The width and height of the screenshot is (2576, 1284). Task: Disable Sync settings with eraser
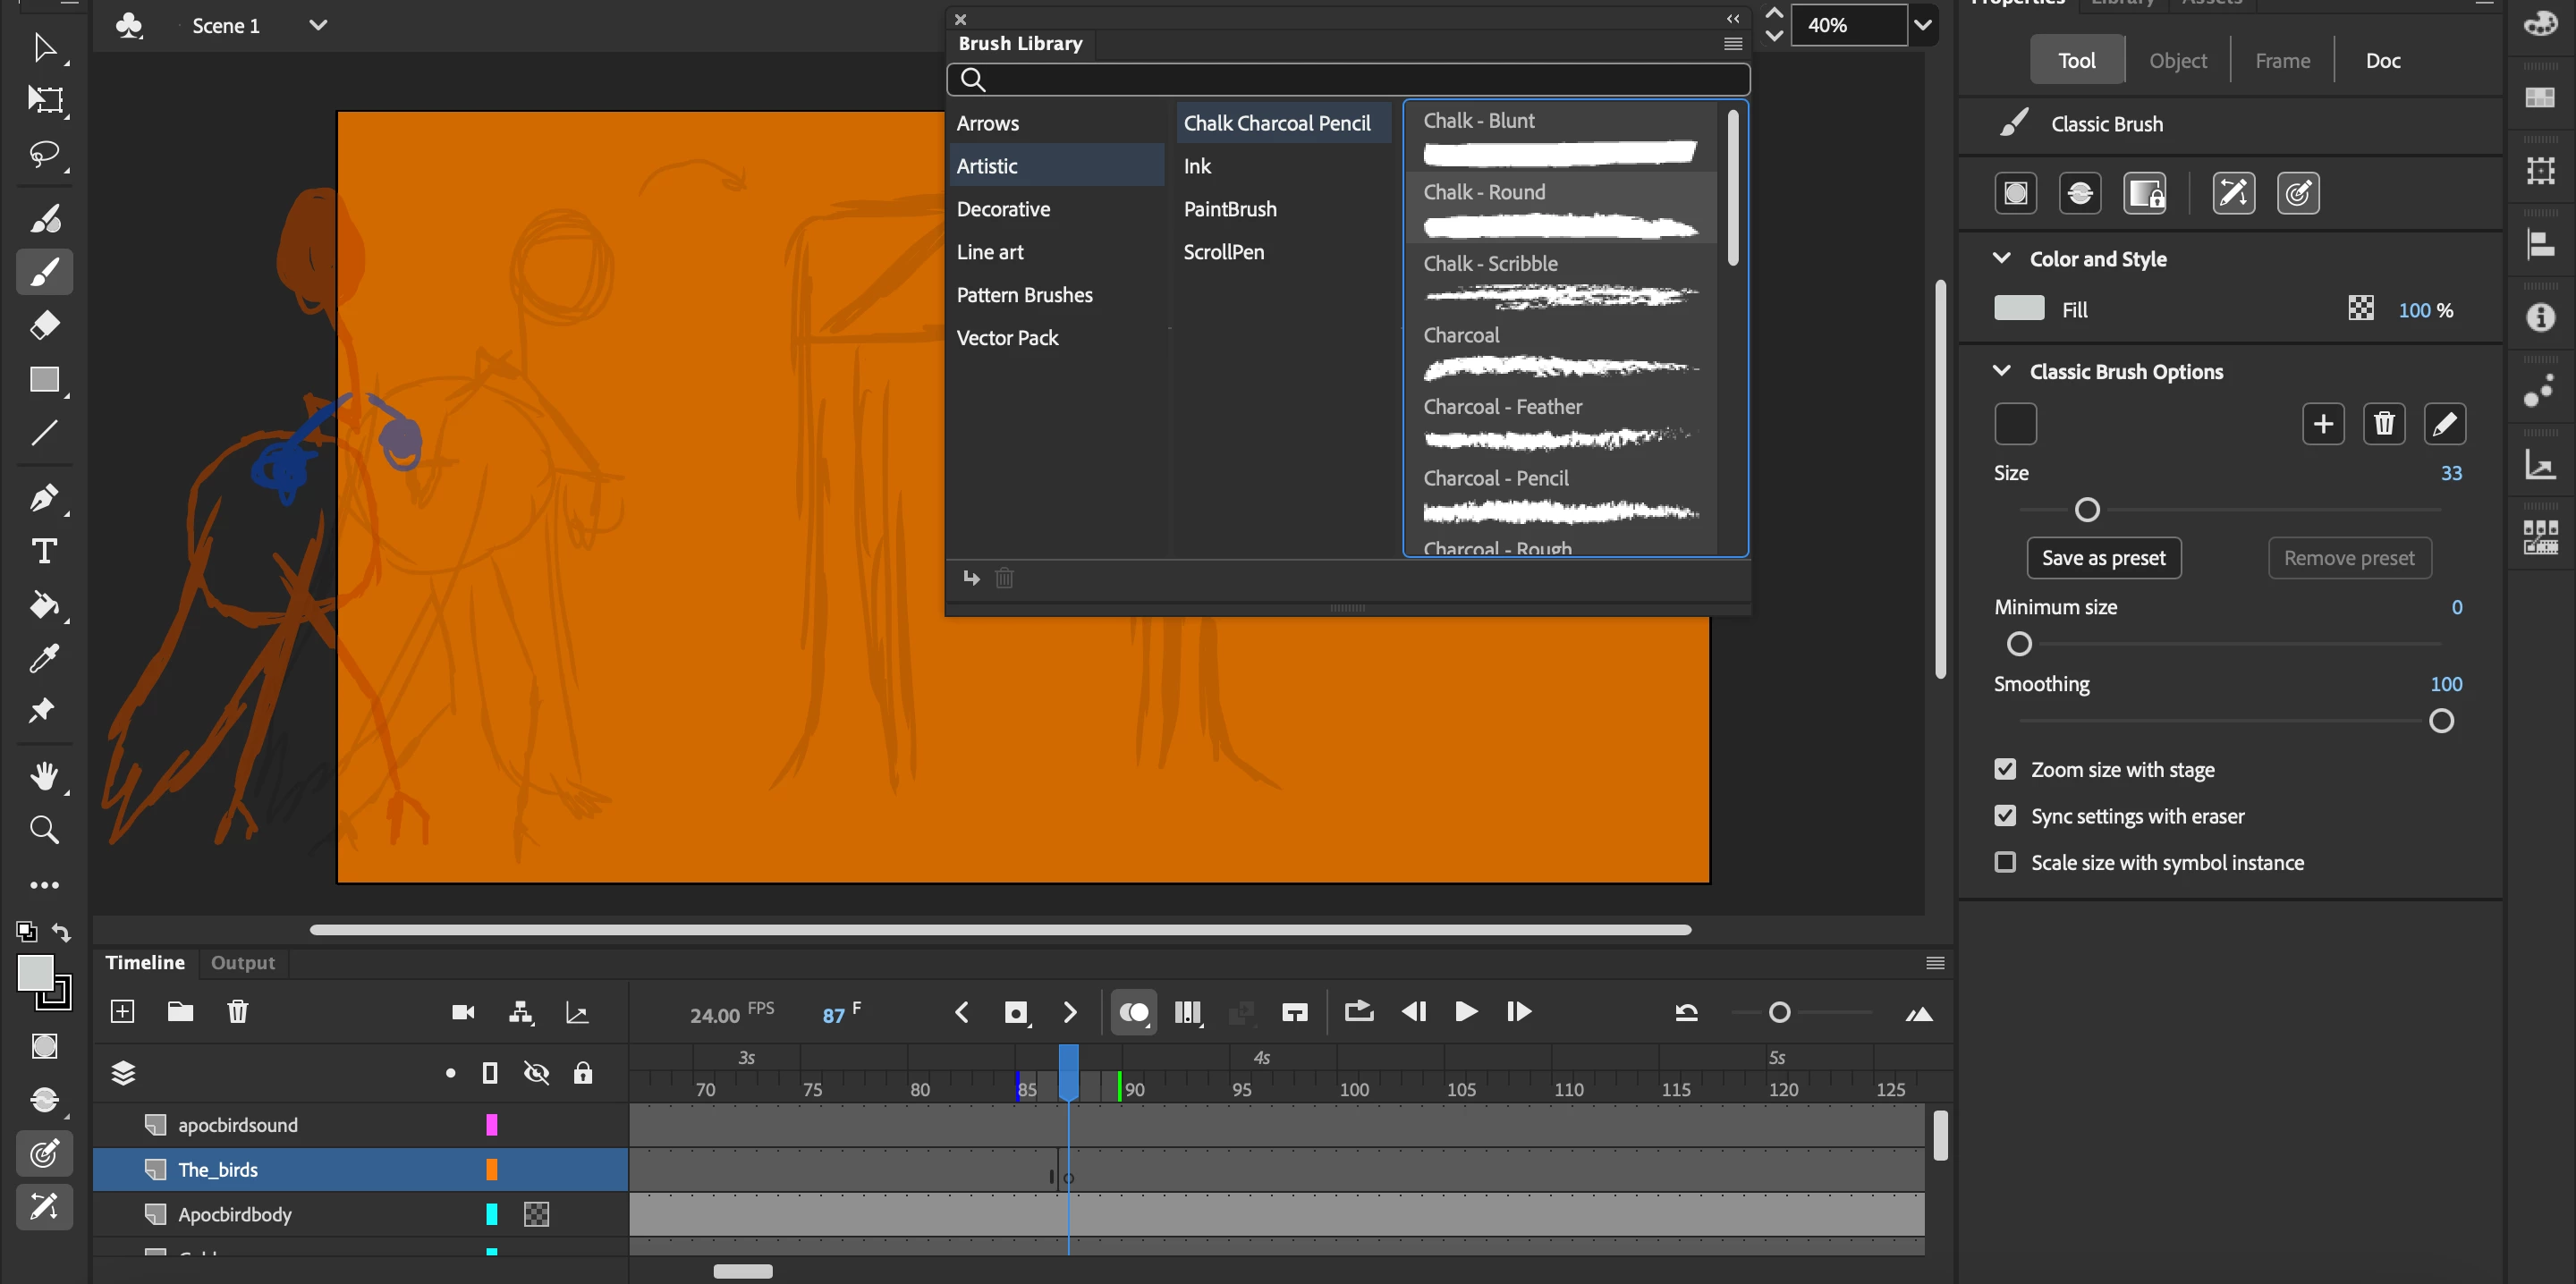point(2005,816)
